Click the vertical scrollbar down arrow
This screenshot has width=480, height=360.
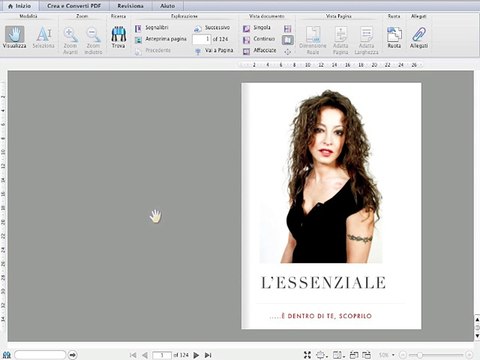click(x=477, y=336)
